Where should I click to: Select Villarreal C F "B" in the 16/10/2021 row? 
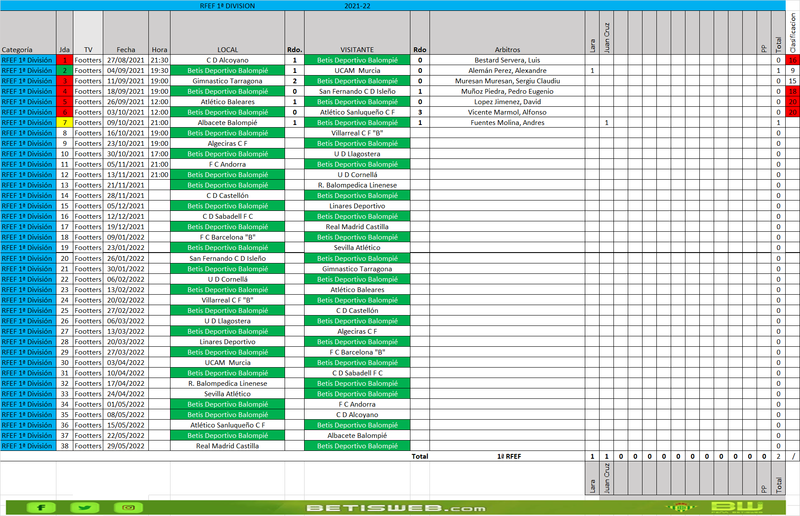pos(357,133)
